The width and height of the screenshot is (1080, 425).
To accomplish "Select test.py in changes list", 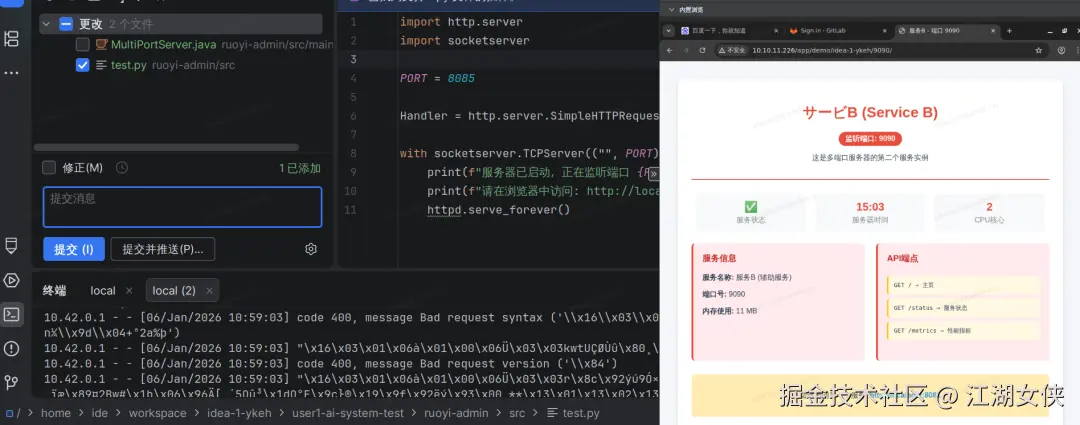I will tap(129, 65).
